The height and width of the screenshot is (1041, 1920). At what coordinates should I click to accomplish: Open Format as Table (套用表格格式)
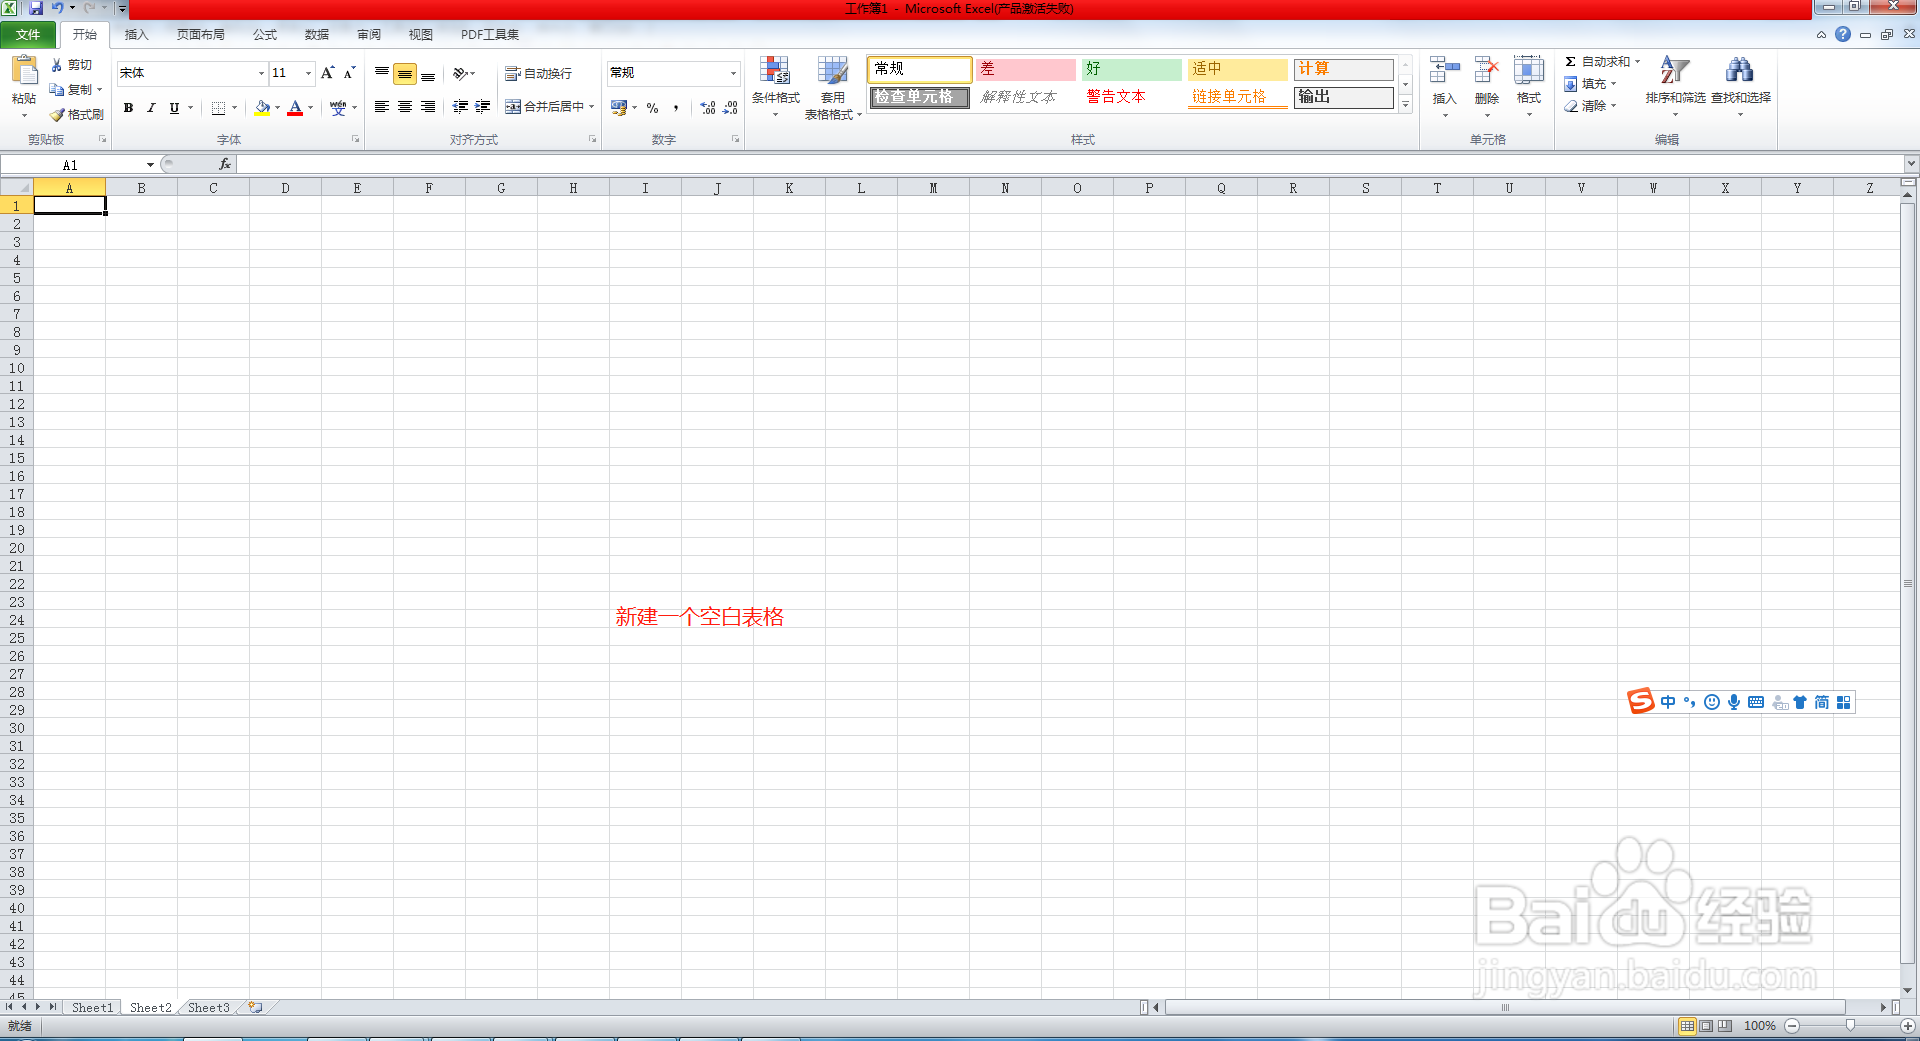[x=833, y=88]
